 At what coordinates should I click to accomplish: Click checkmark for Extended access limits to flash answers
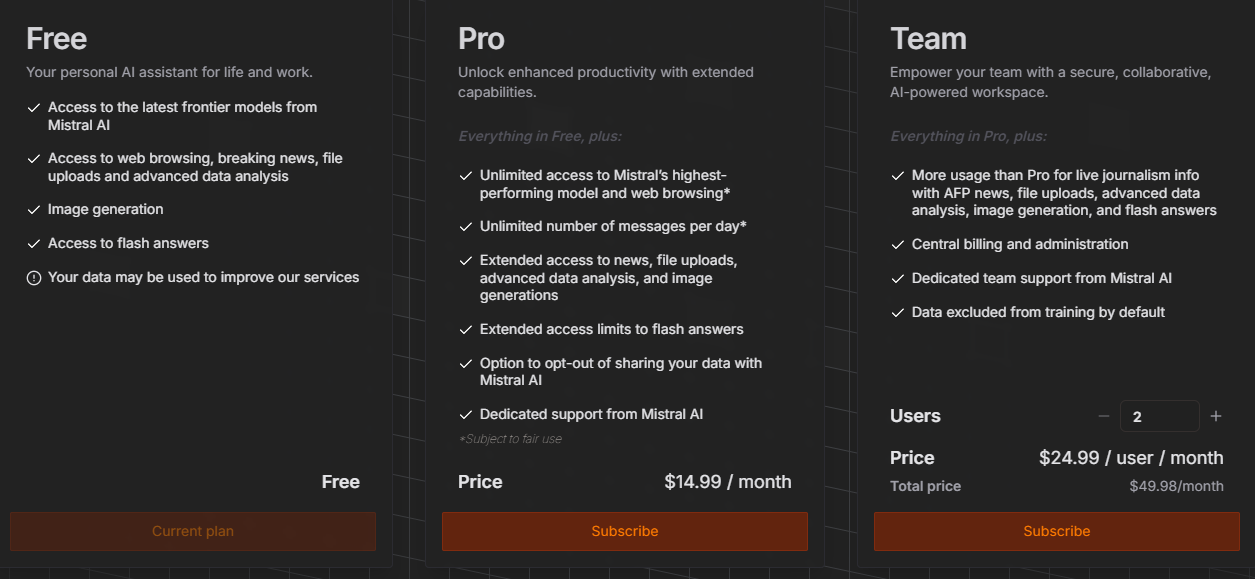(466, 330)
